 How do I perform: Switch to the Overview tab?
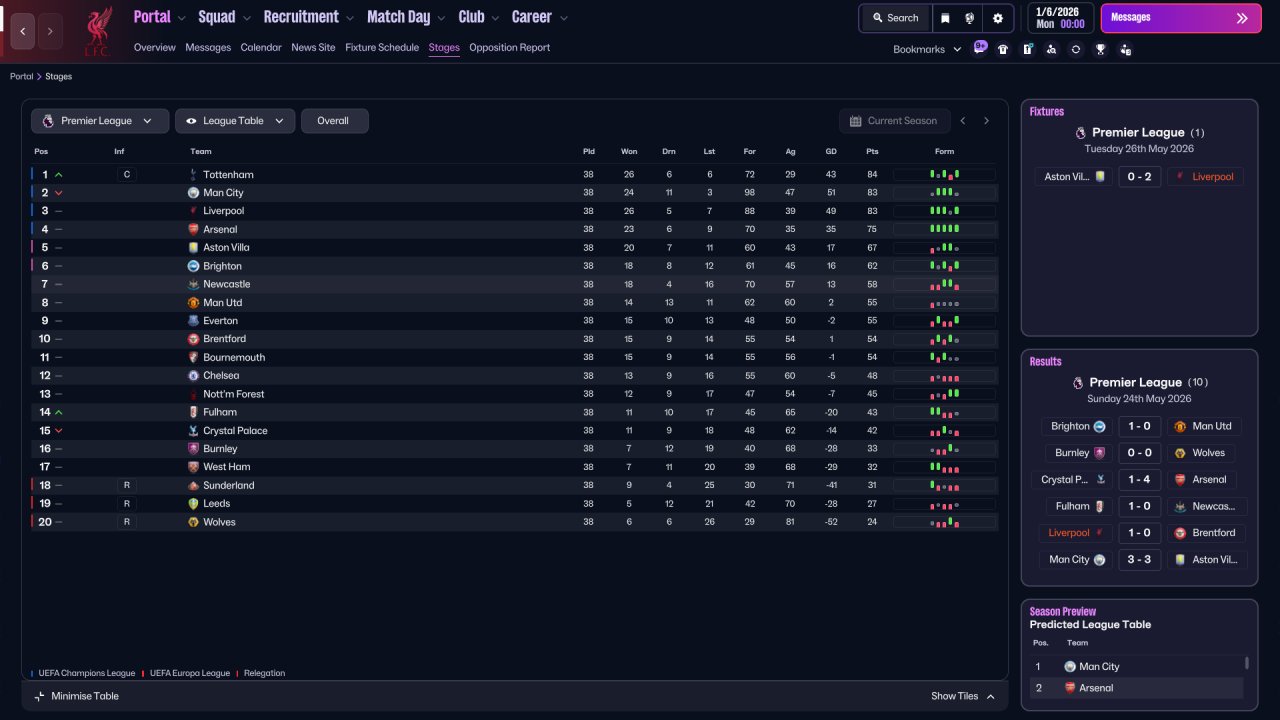pos(154,47)
